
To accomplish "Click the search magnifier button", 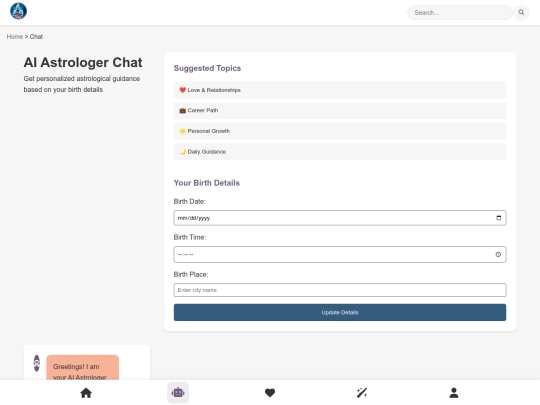I will click(x=521, y=12).
